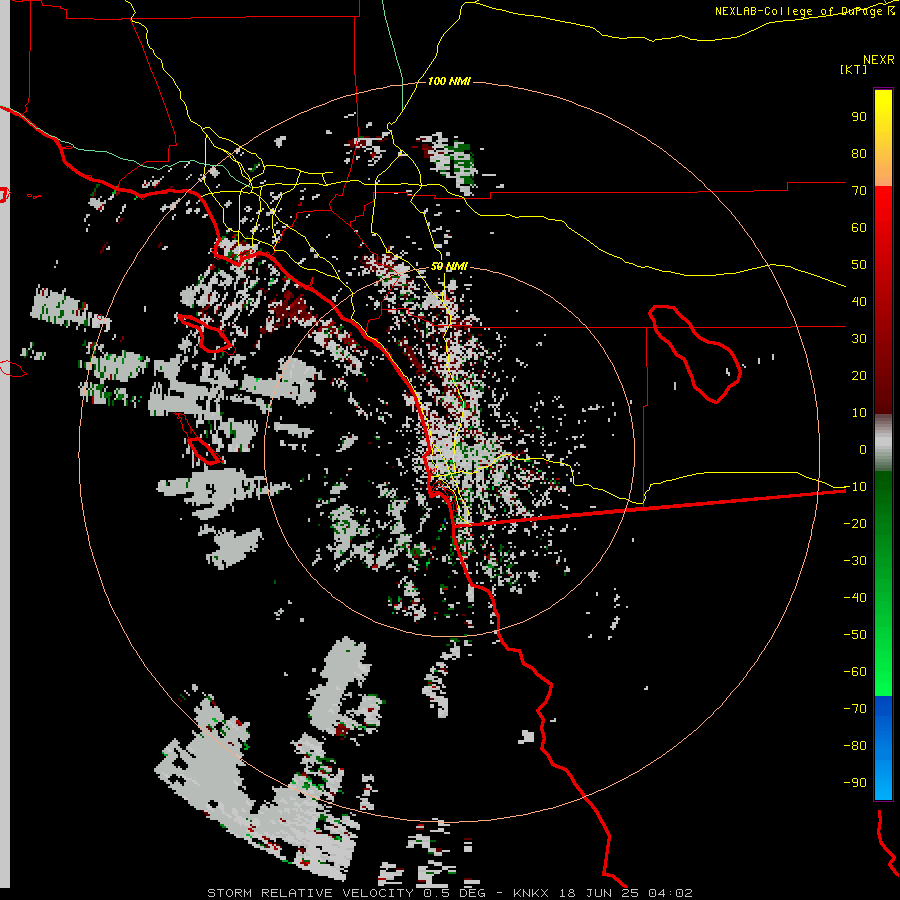
Task: Click the "50 NMI" range ring label
Action: pos(449,266)
